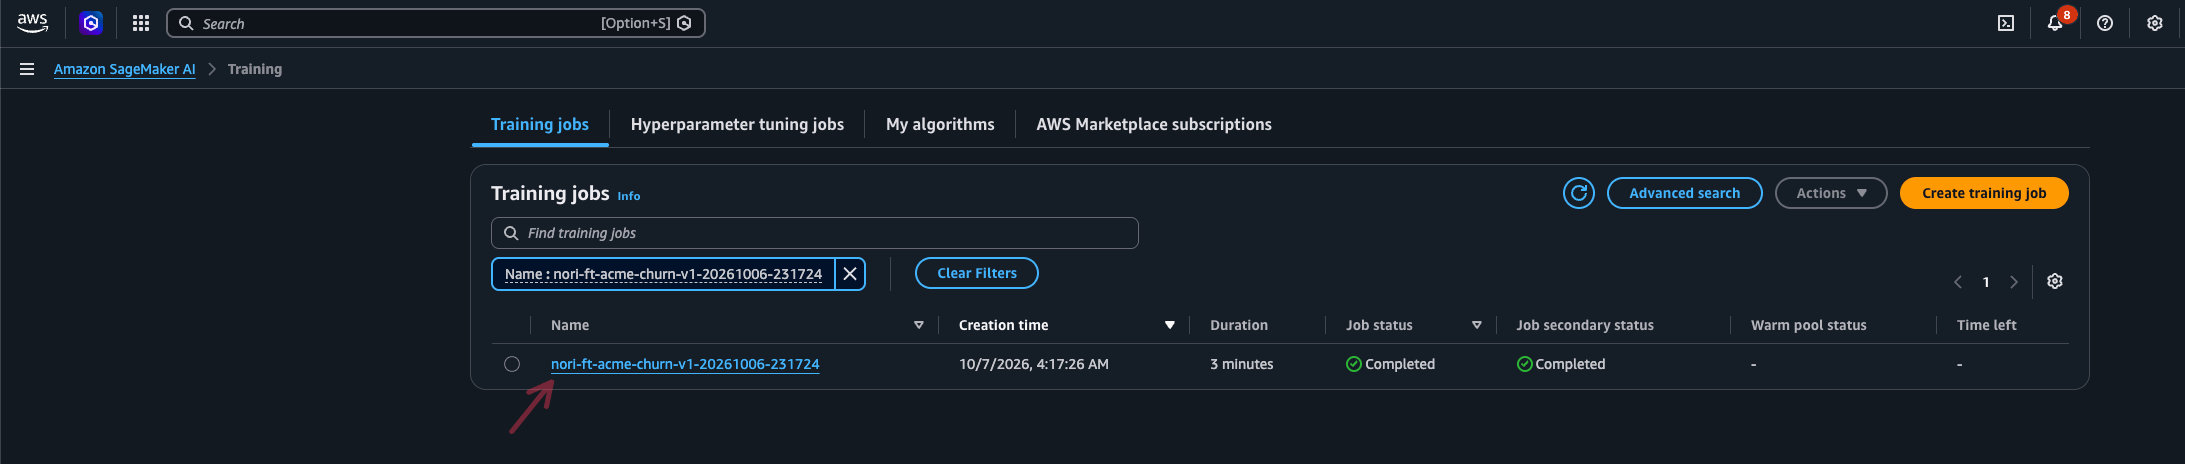This screenshot has height=464, width=2185.
Task: Select the nori-ft-acme-churn training job radio button
Action: [512, 364]
